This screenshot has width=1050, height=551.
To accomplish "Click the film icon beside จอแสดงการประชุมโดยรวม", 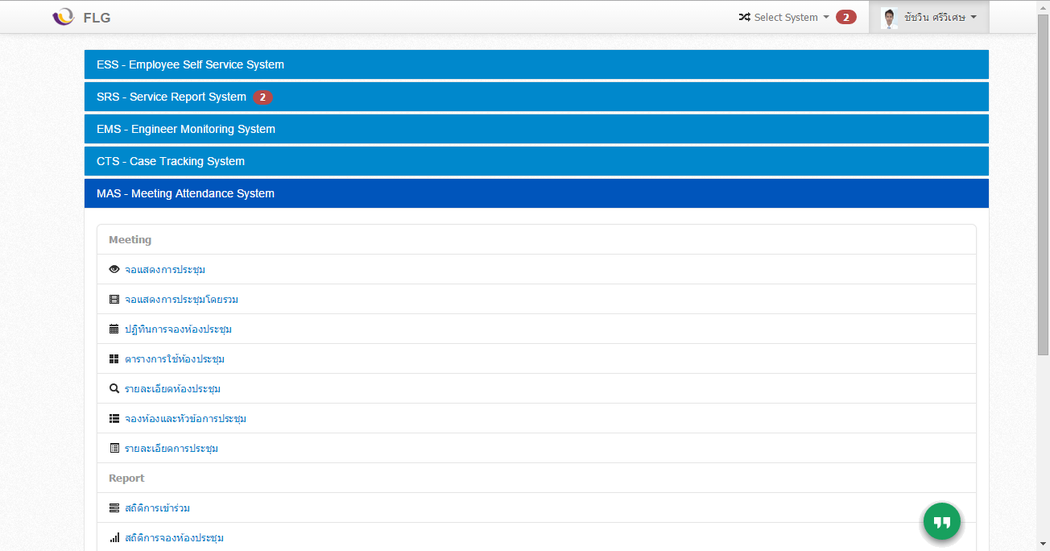I will pos(114,299).
